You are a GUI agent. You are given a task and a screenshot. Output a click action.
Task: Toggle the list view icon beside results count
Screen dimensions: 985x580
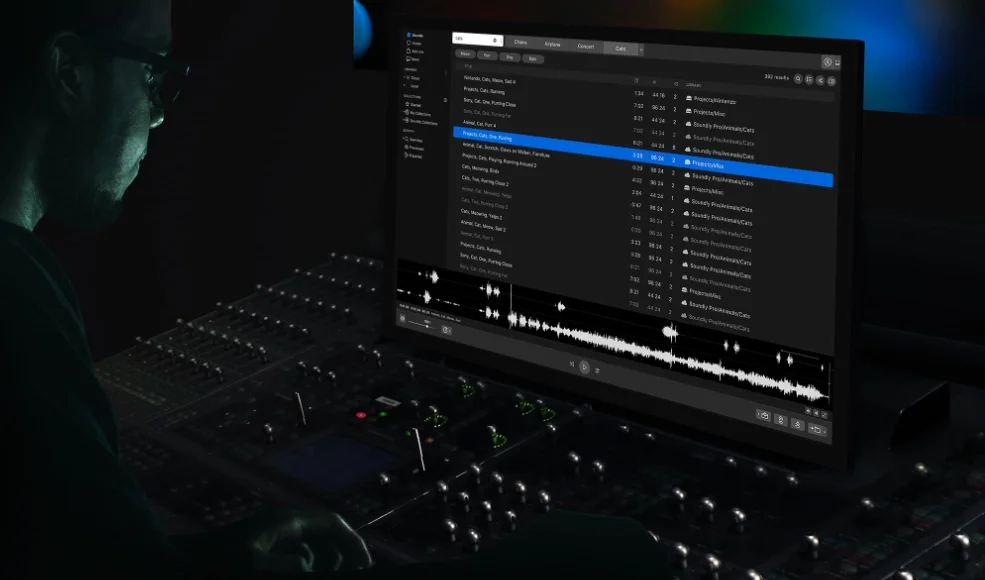coord(809,79)
